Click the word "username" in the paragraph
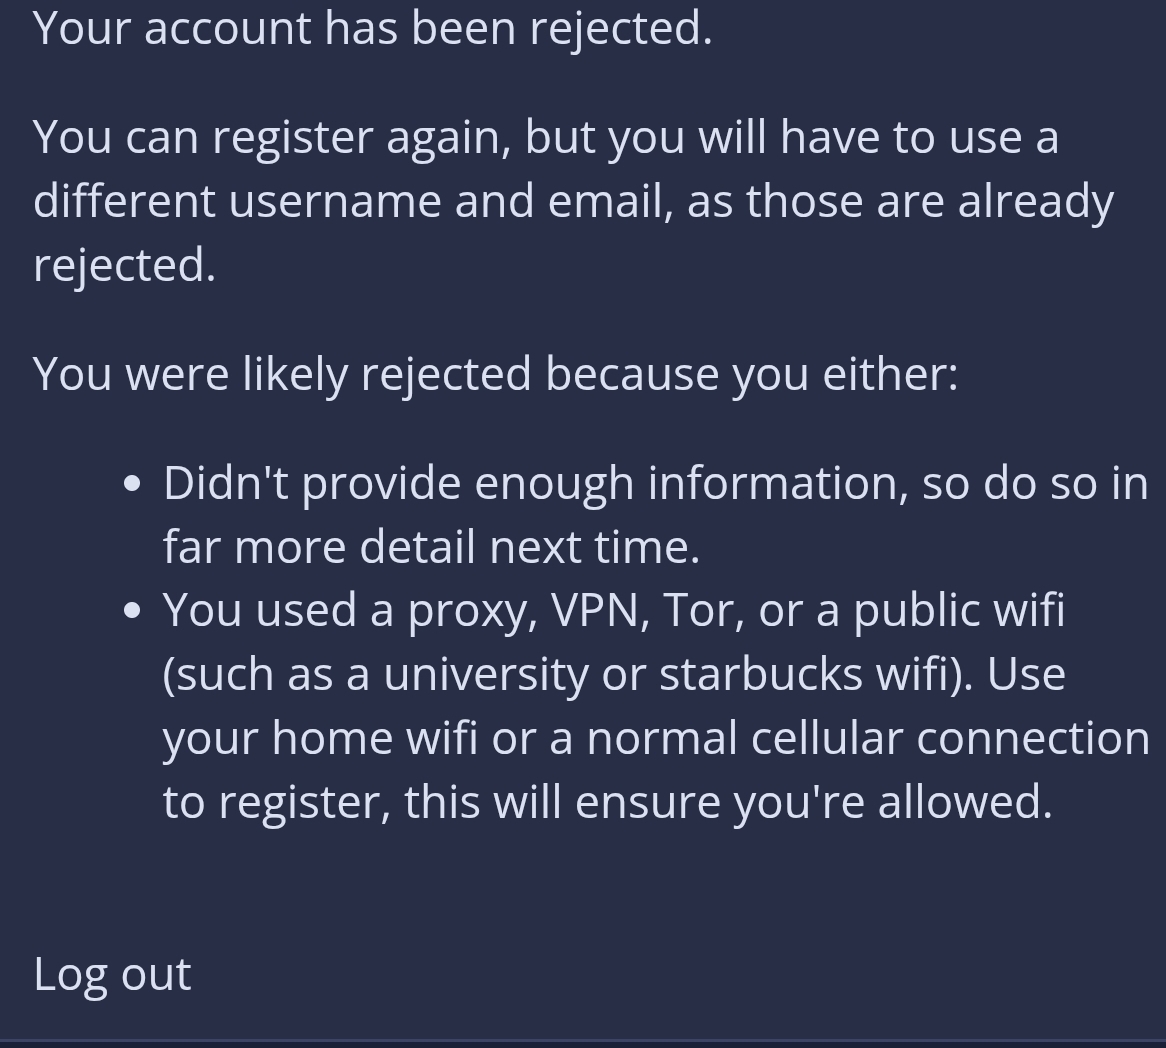Viewport: 1166px width, 1048px height. [x=335, y=201]
